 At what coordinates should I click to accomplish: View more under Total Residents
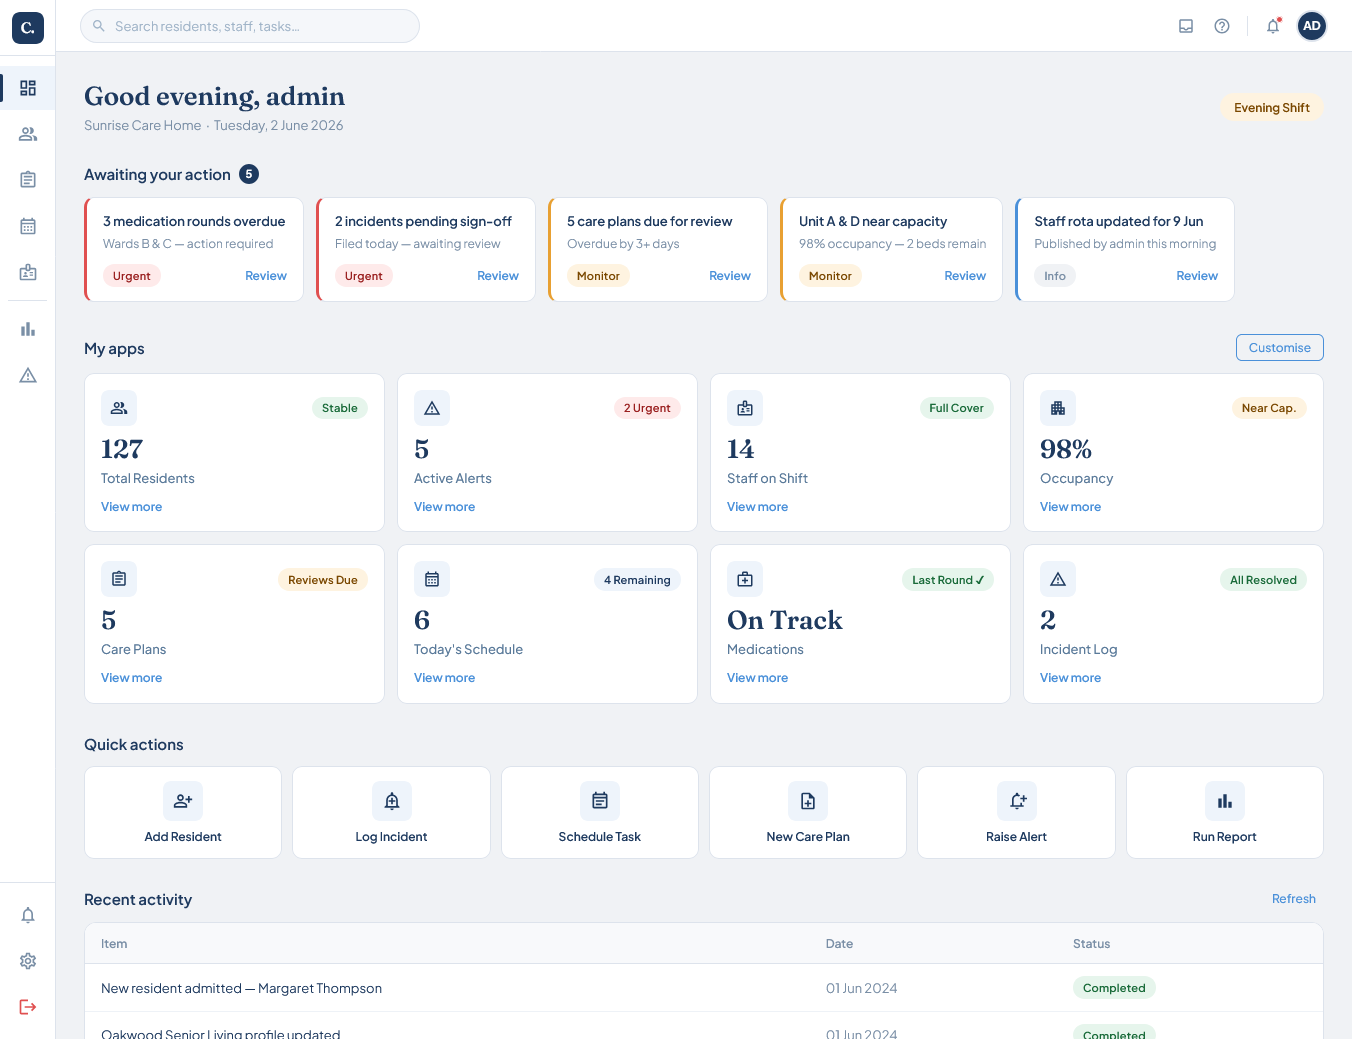tap(131, 507)
